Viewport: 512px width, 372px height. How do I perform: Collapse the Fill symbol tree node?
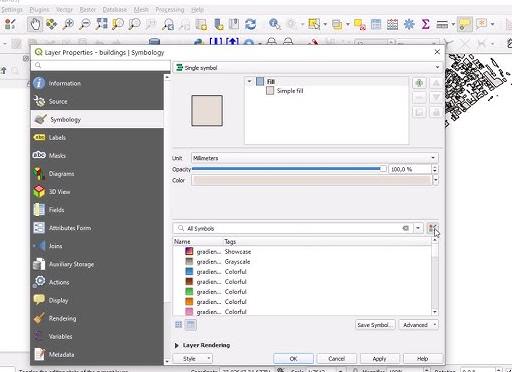pyautogui.click(x=249, y=81)
